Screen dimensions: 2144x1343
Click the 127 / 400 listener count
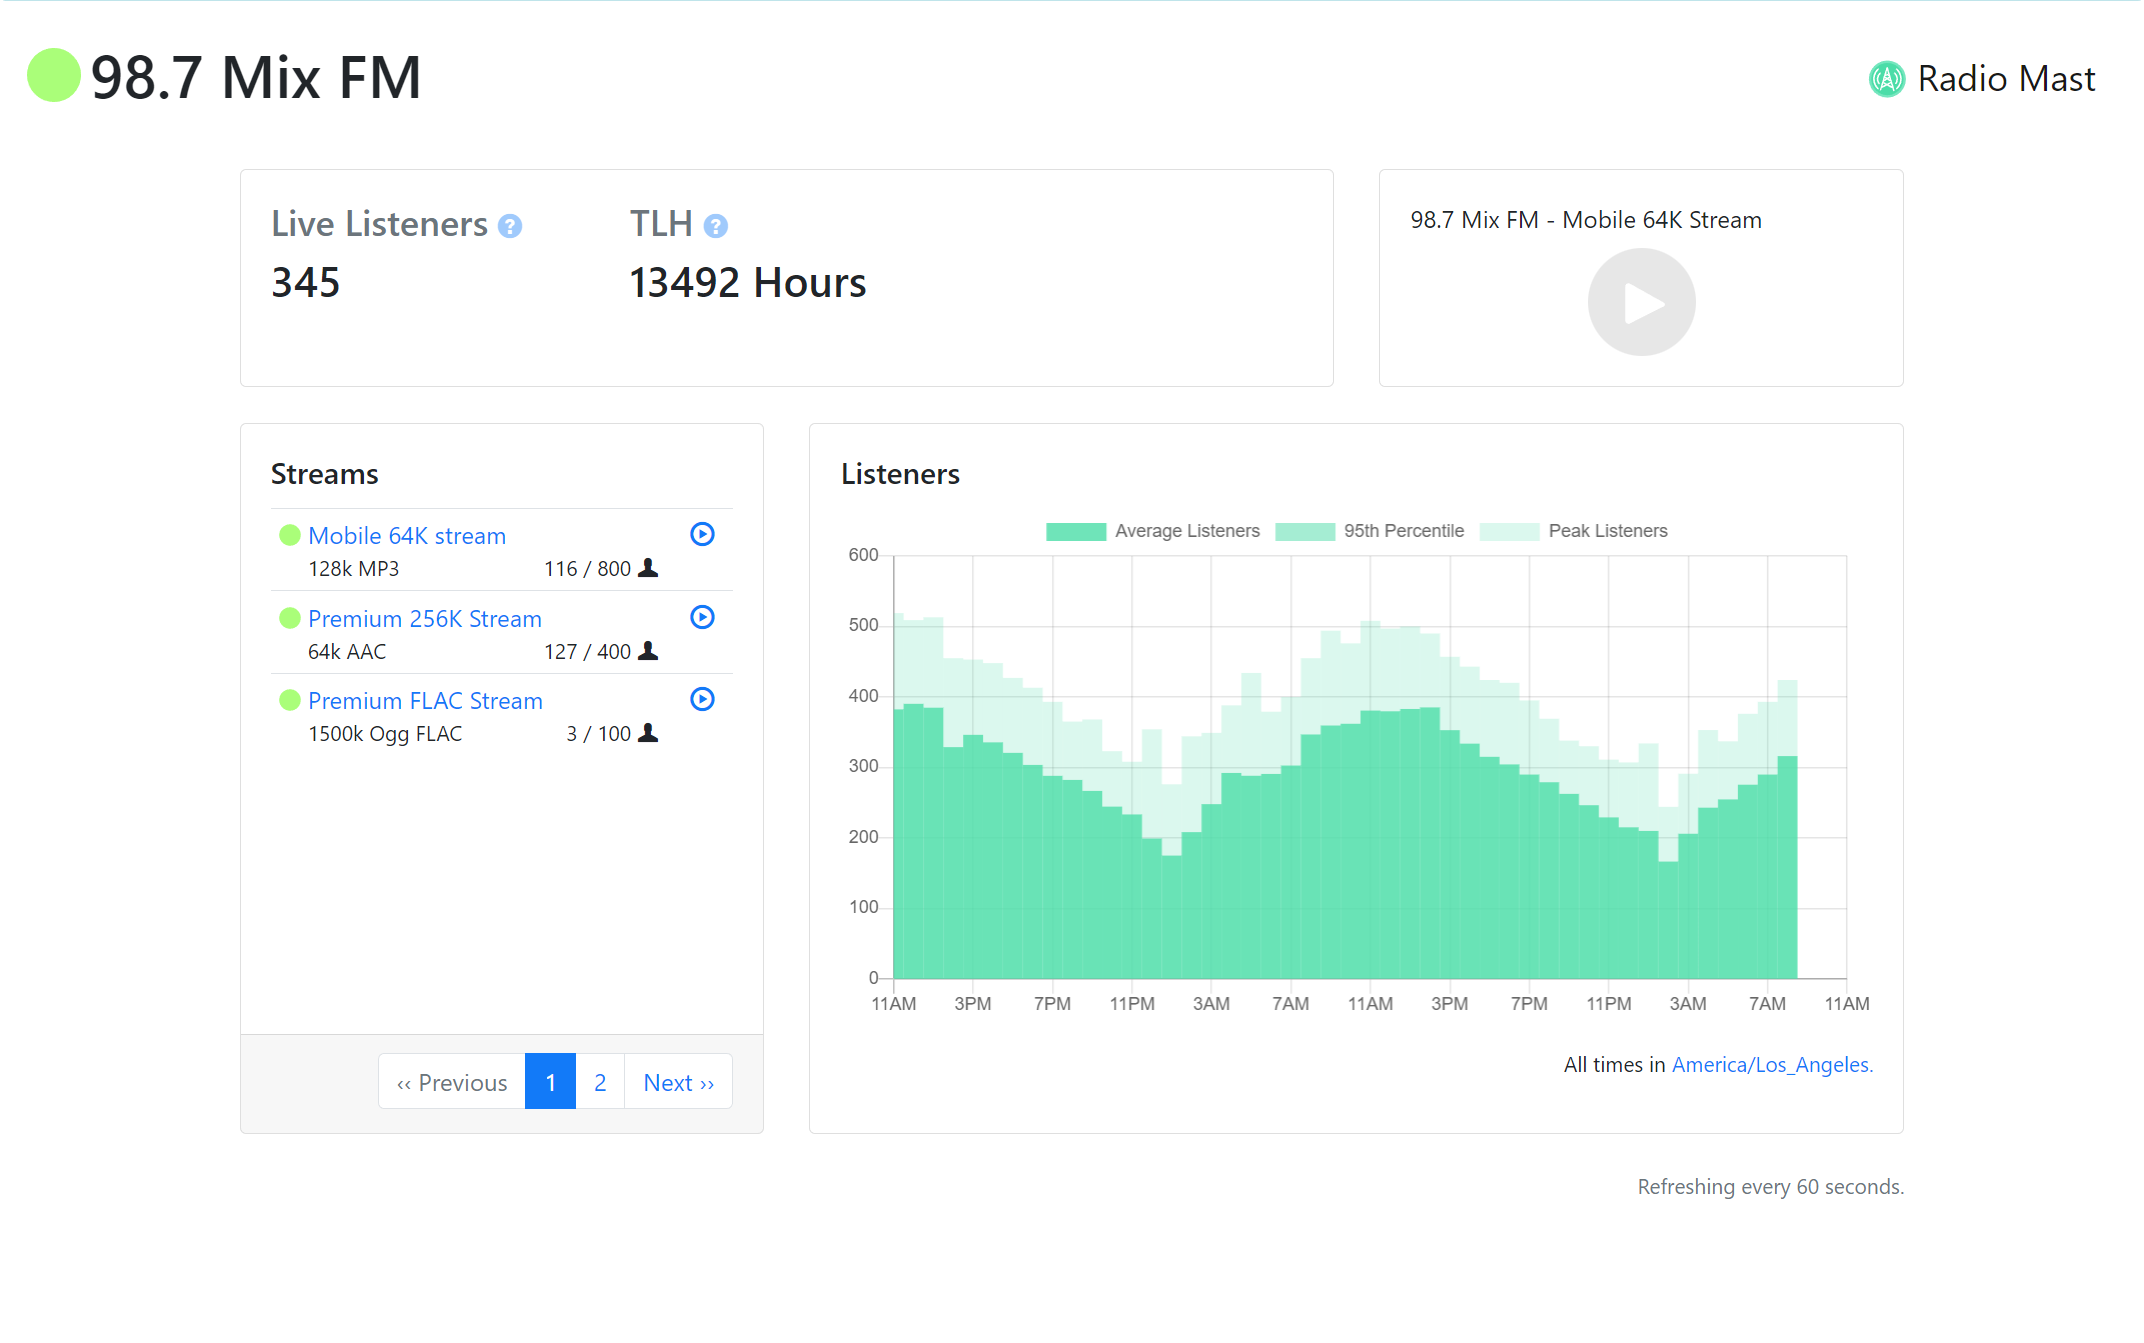(587, 652)
